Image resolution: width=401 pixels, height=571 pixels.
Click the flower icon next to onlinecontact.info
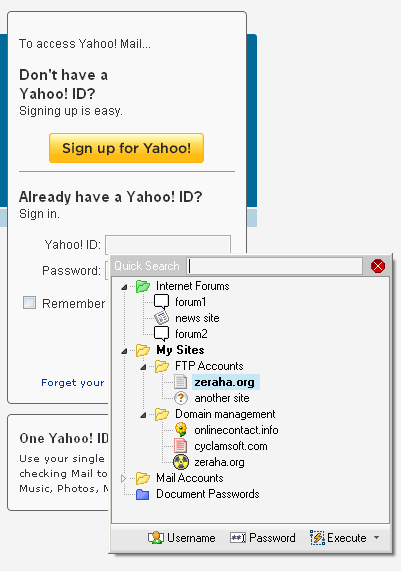click(x=181, y=430)
